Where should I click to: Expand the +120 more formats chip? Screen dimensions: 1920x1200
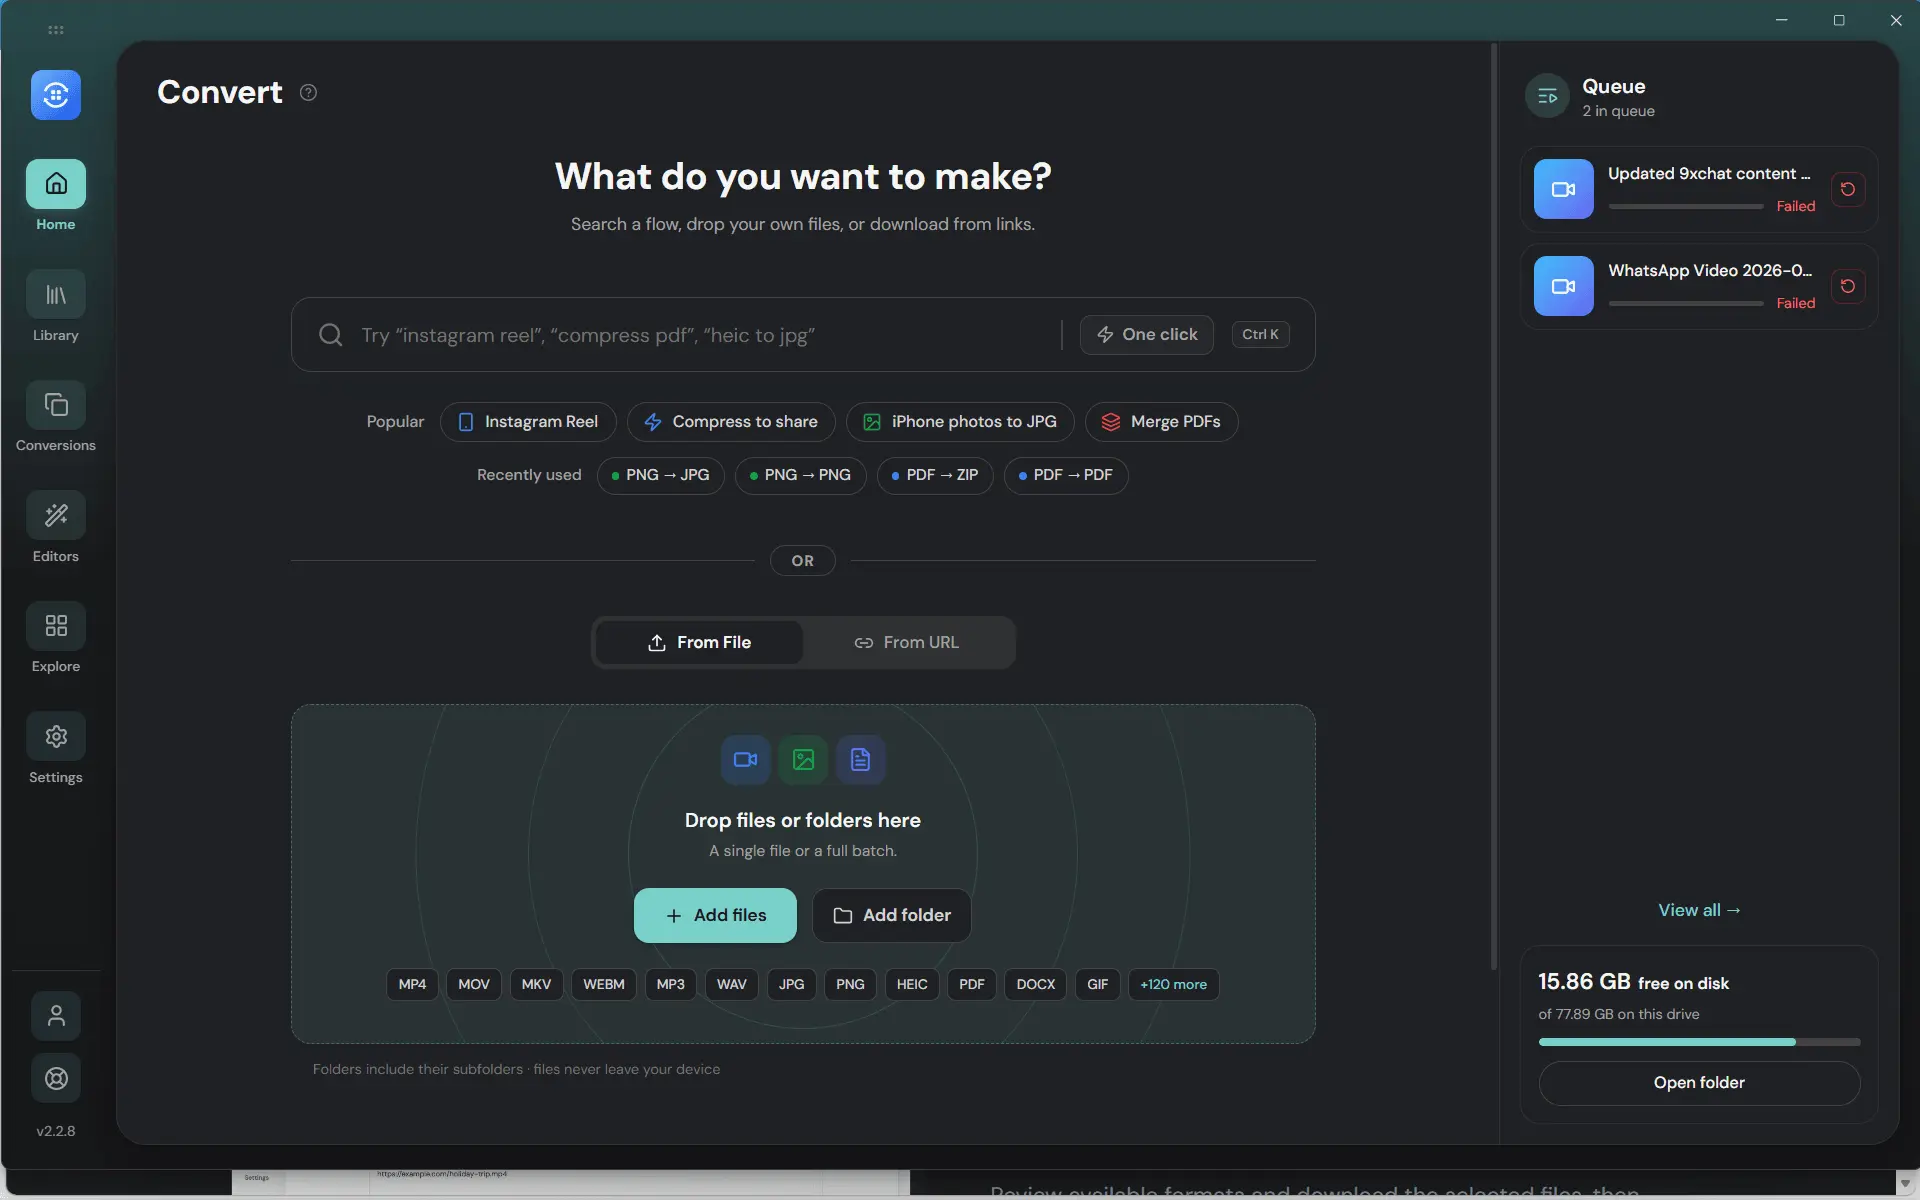1173,984
